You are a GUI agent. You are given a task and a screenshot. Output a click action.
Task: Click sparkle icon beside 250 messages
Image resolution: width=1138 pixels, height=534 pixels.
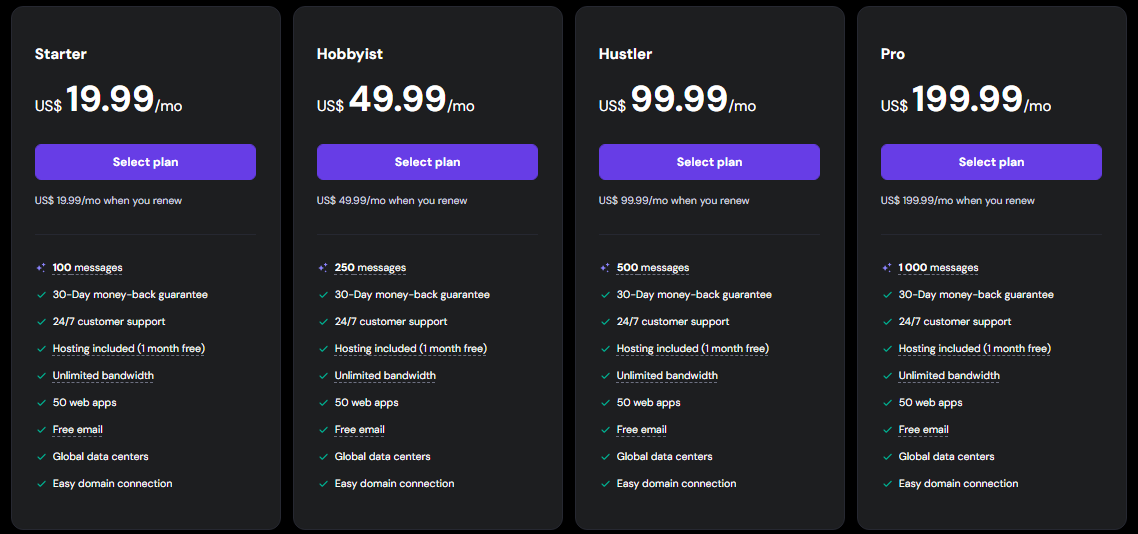[x=323, y=268]
